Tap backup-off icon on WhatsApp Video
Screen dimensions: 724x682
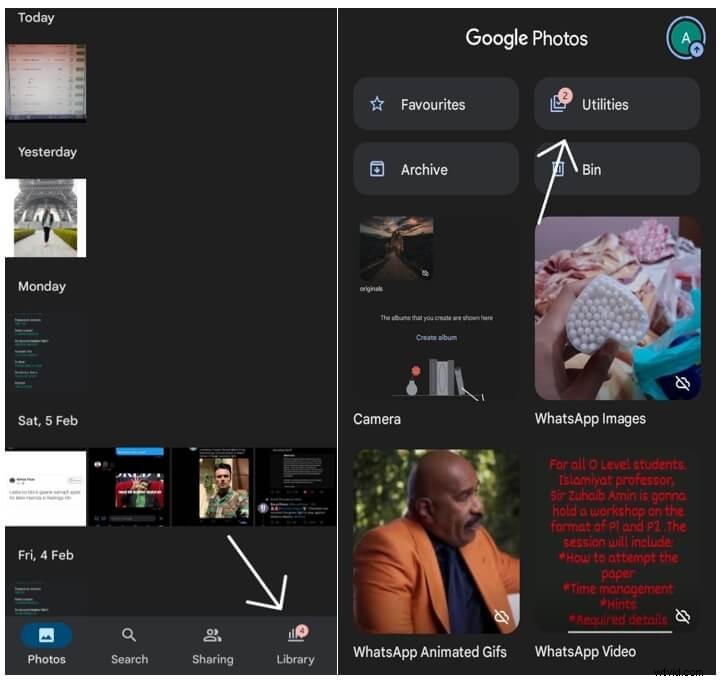tap(682, 616)
